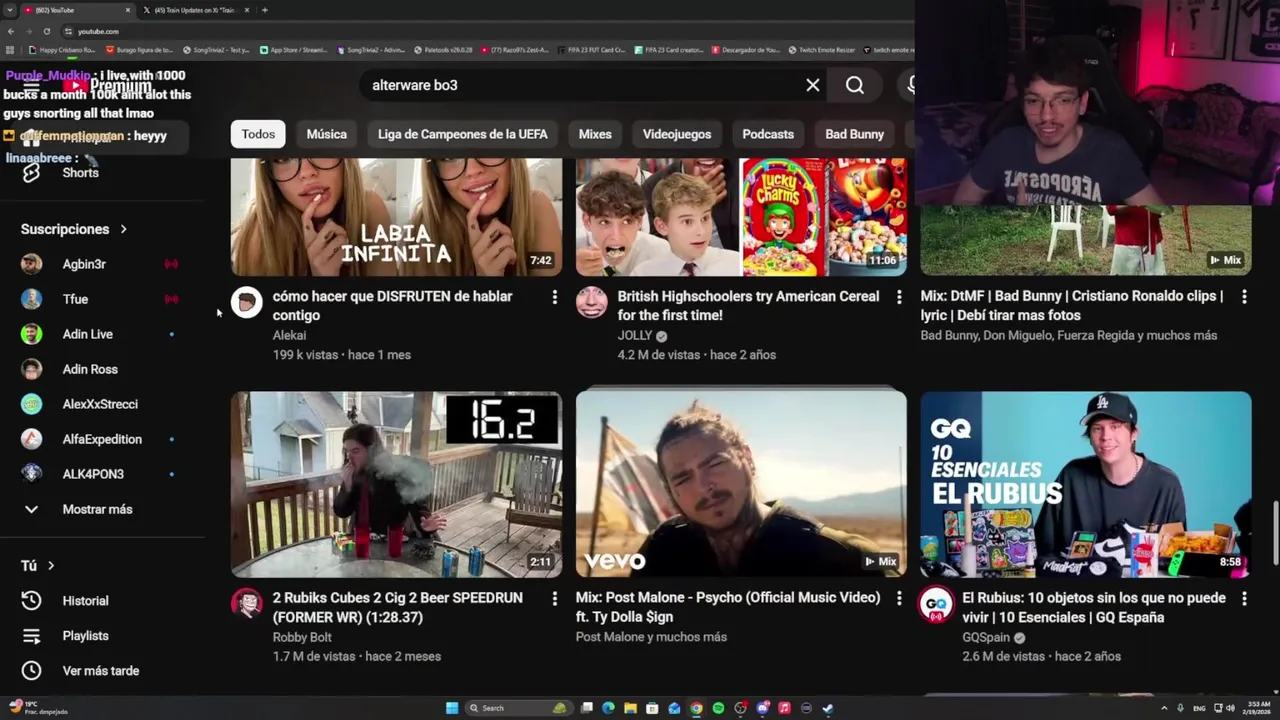Reload the page in the browser toolbar
This screenshot has height=720, width=1280.
[47, 31]
